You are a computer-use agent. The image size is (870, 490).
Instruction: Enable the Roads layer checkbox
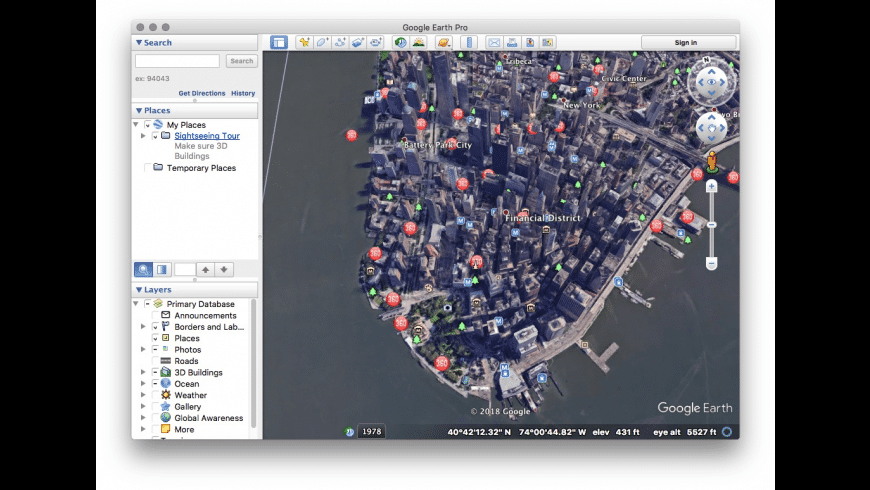click(154, 361)
